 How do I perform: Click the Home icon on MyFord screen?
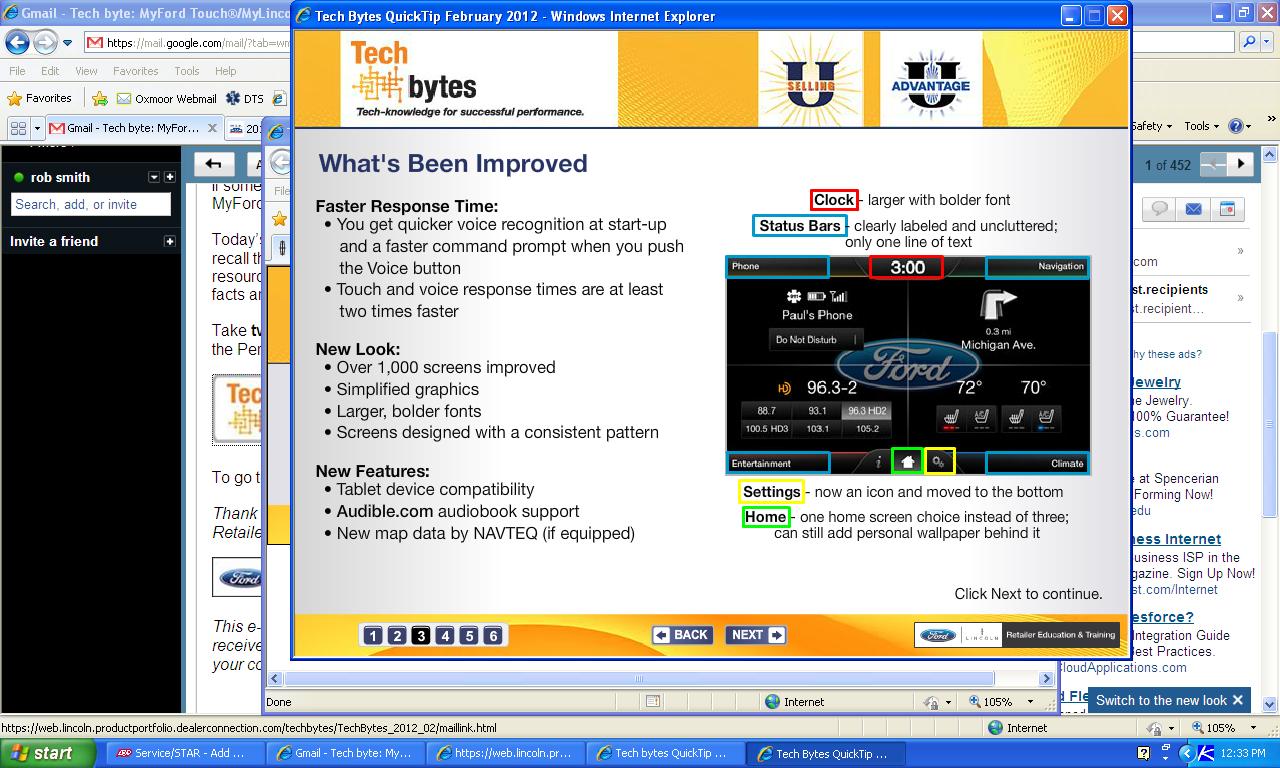pos(907,461)
